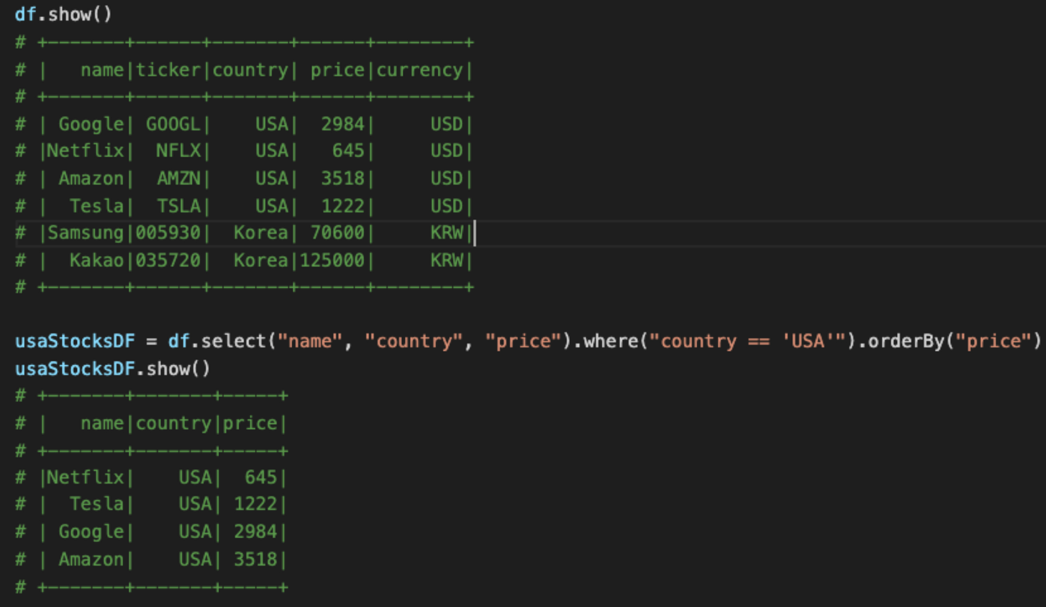This screenshot has width=1046, height=607.
Task: Click price '2984' in first table Google row
Action: (x=343, y=124)
